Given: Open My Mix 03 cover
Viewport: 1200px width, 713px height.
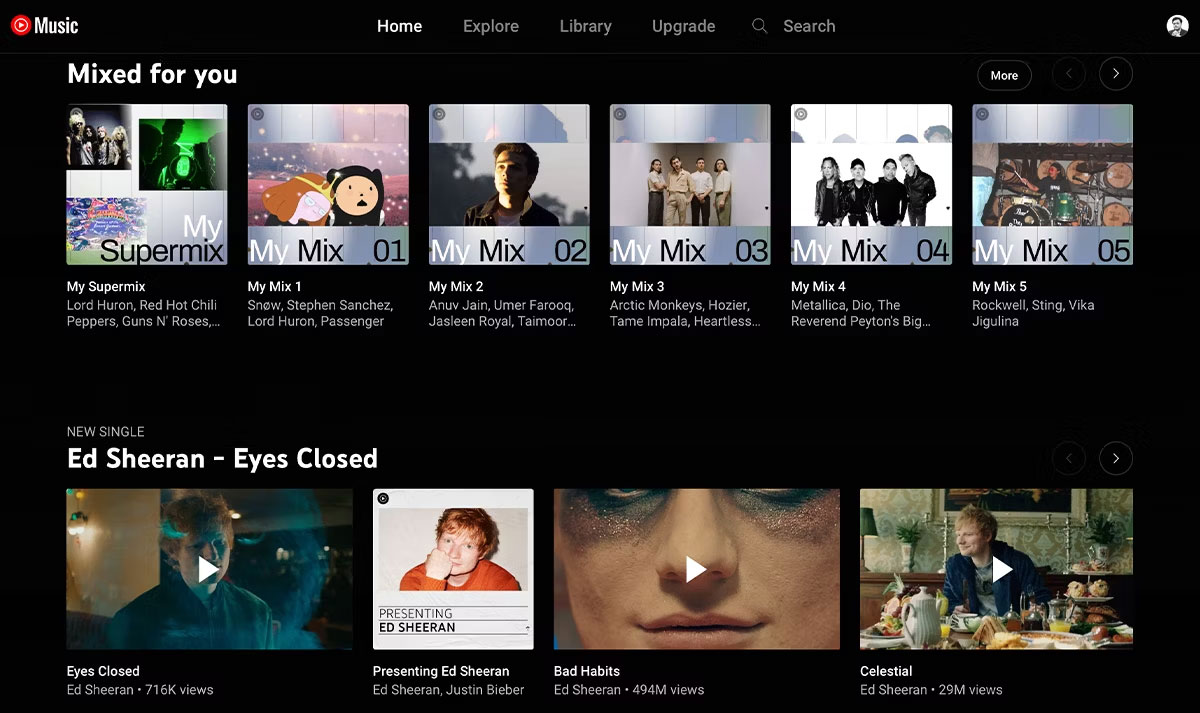Looking at the screenshot, I should click(x=690, y=184).
